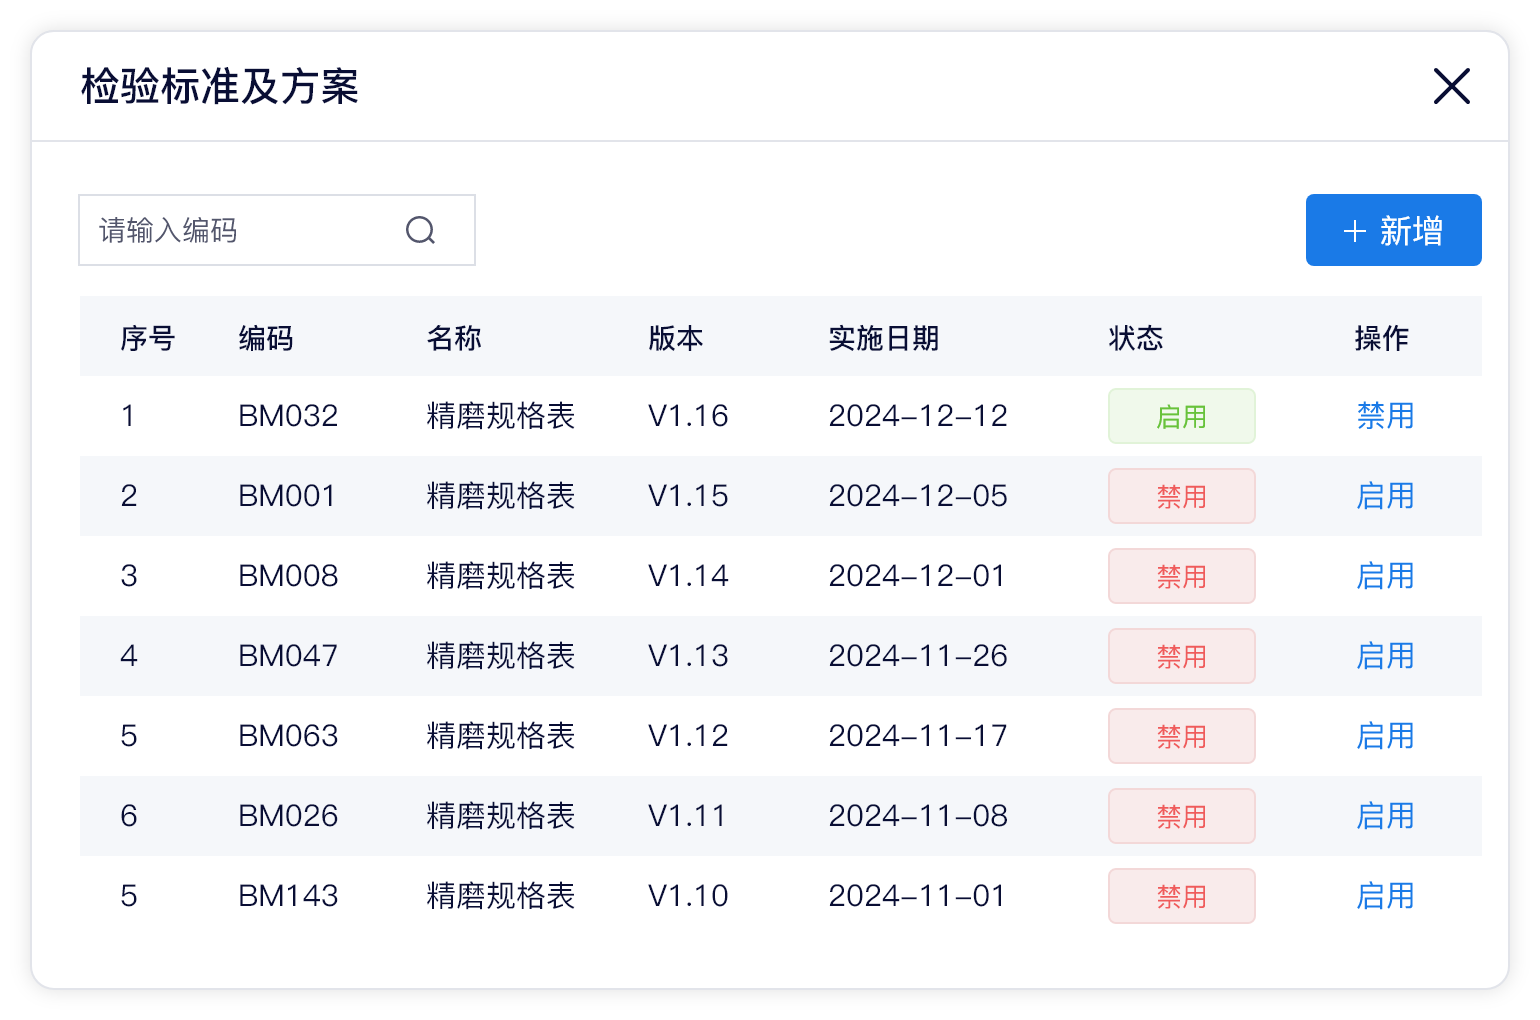This screenshot has height=1020, width=1540.
Task: Select date cell 2024-11-08
Action: click(918, 816)
